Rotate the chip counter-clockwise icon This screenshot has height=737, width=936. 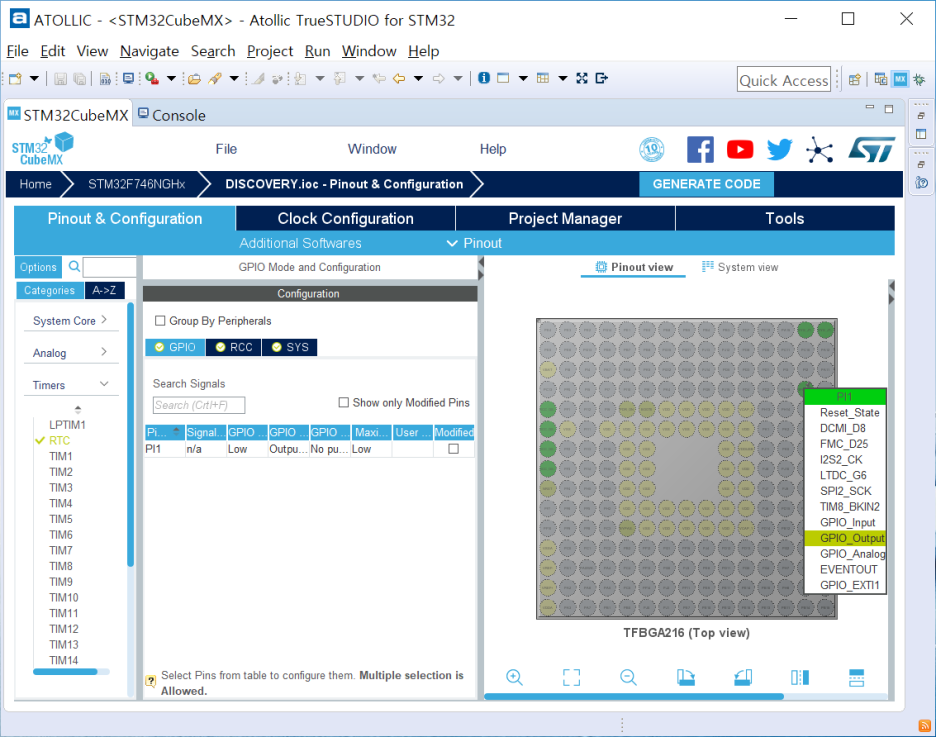click(743, 677)
